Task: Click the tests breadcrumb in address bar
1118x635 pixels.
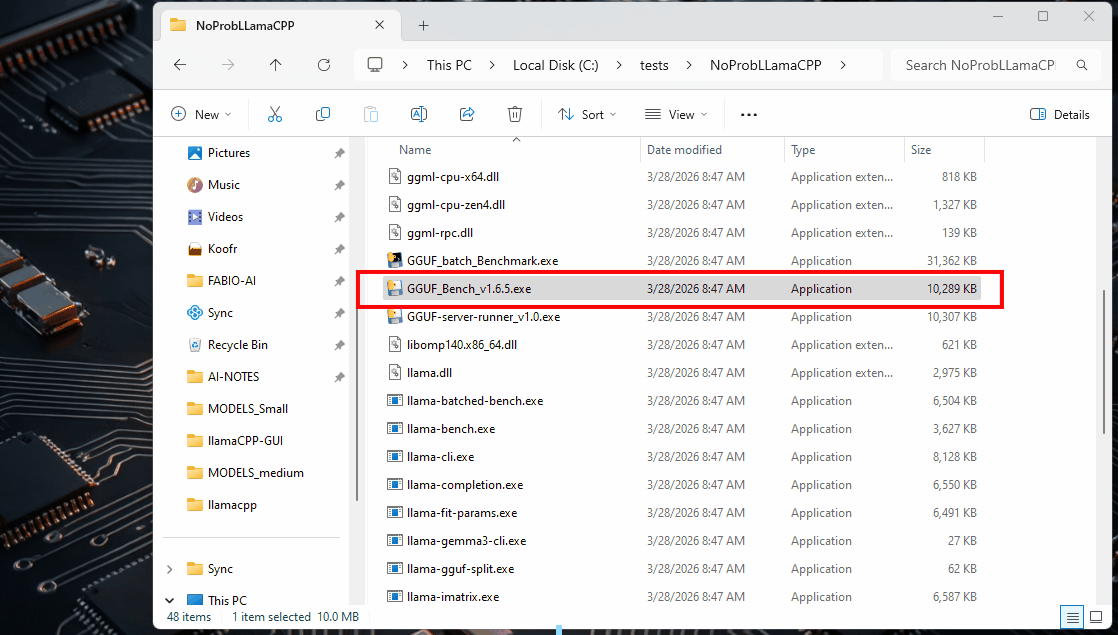Action: coord(654,65)
